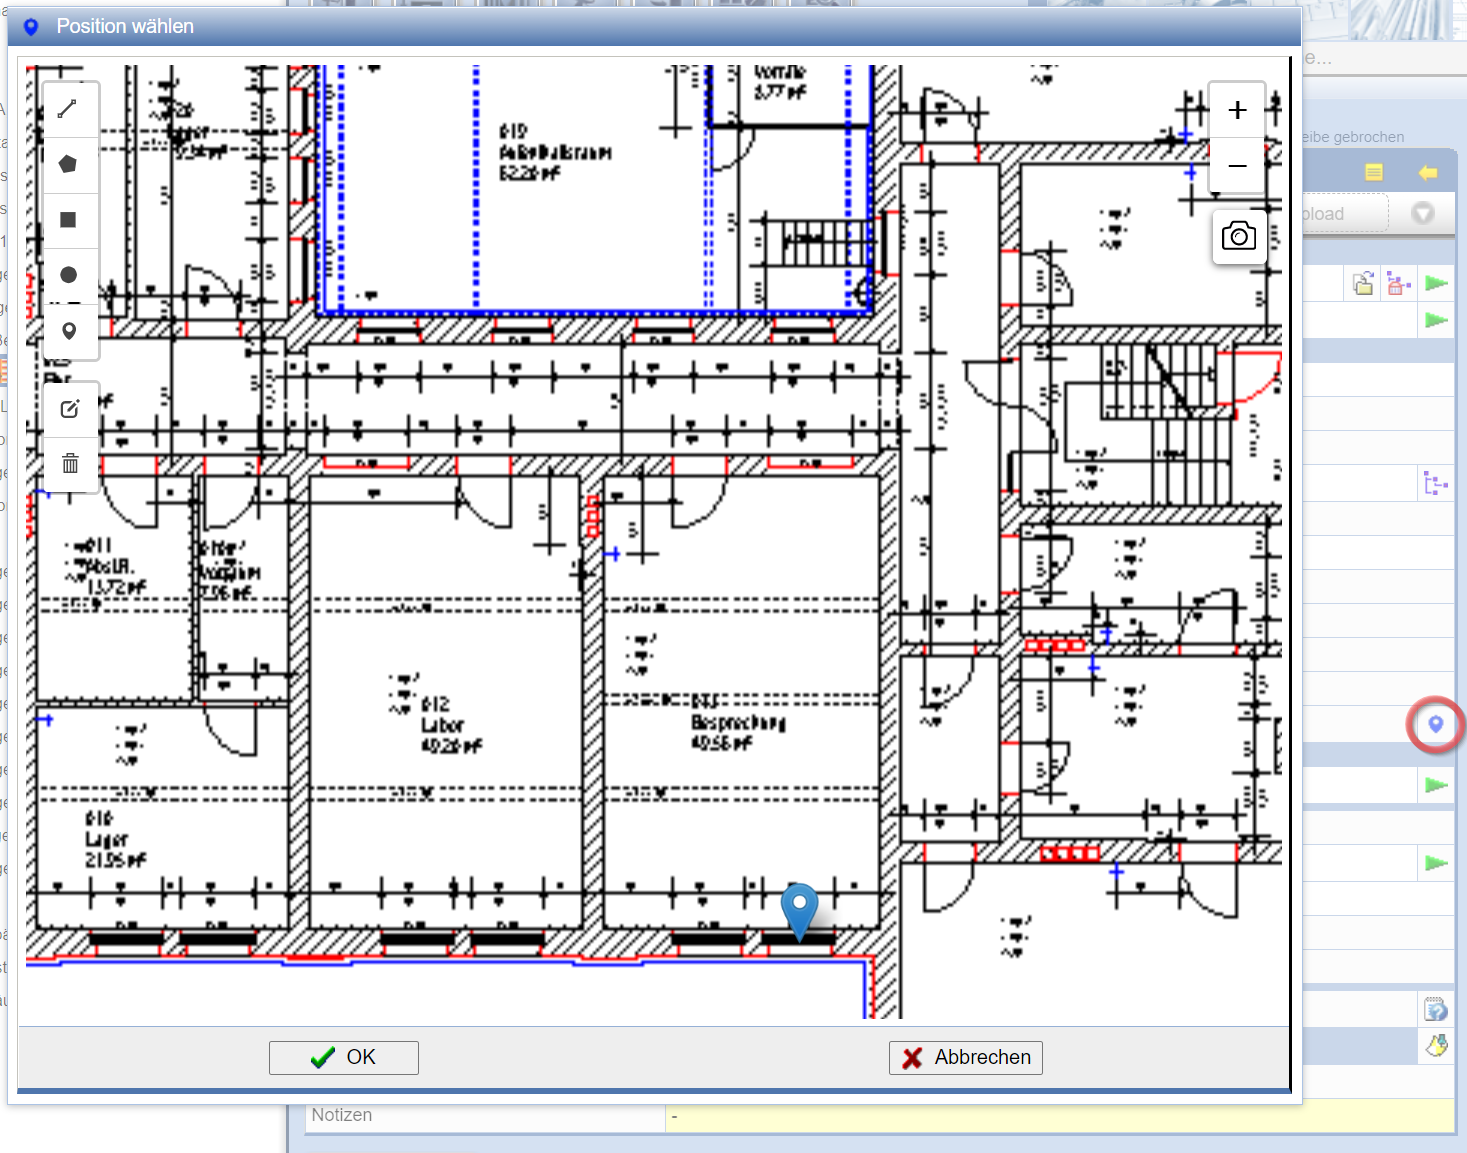Zoom in on the floor plan
1467x1153 pixels.
click(1237, 110)
